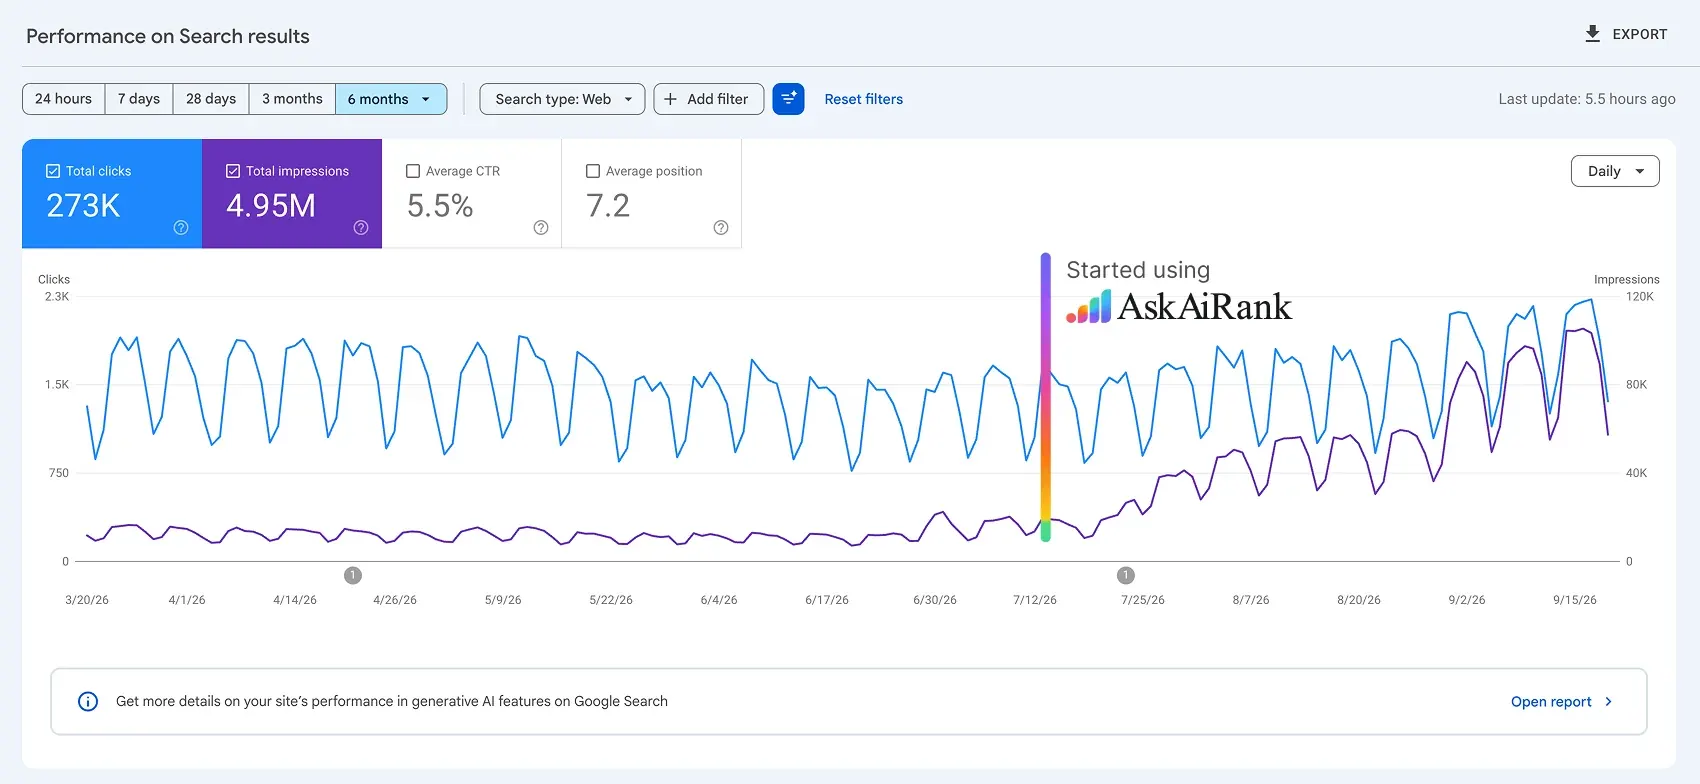Click the help icon on Average CTR card

click(541, 228)
